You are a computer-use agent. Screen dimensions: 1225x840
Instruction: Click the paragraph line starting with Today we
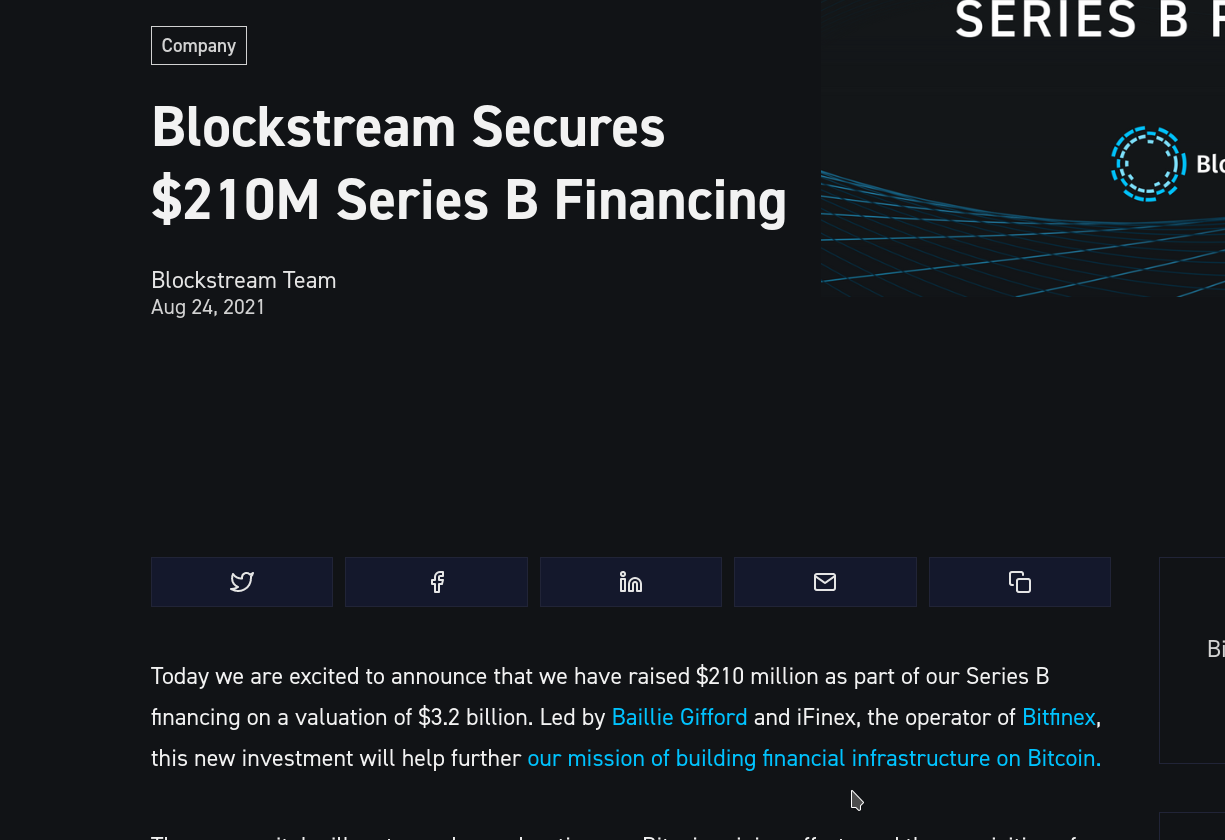point(600,676)
